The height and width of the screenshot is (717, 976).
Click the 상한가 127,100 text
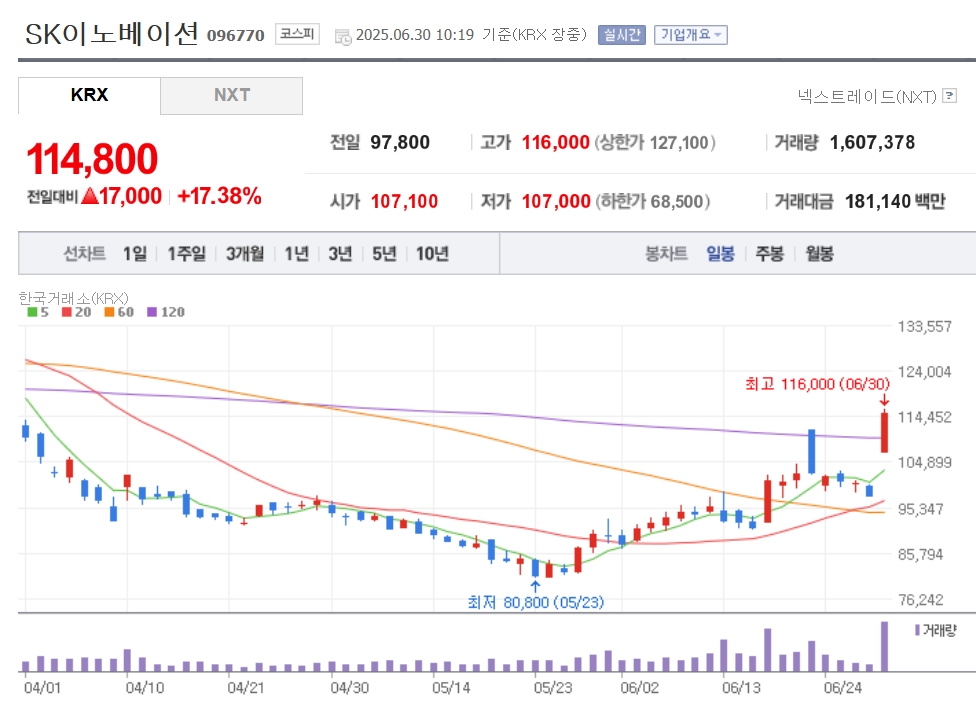tap(655, 143)
